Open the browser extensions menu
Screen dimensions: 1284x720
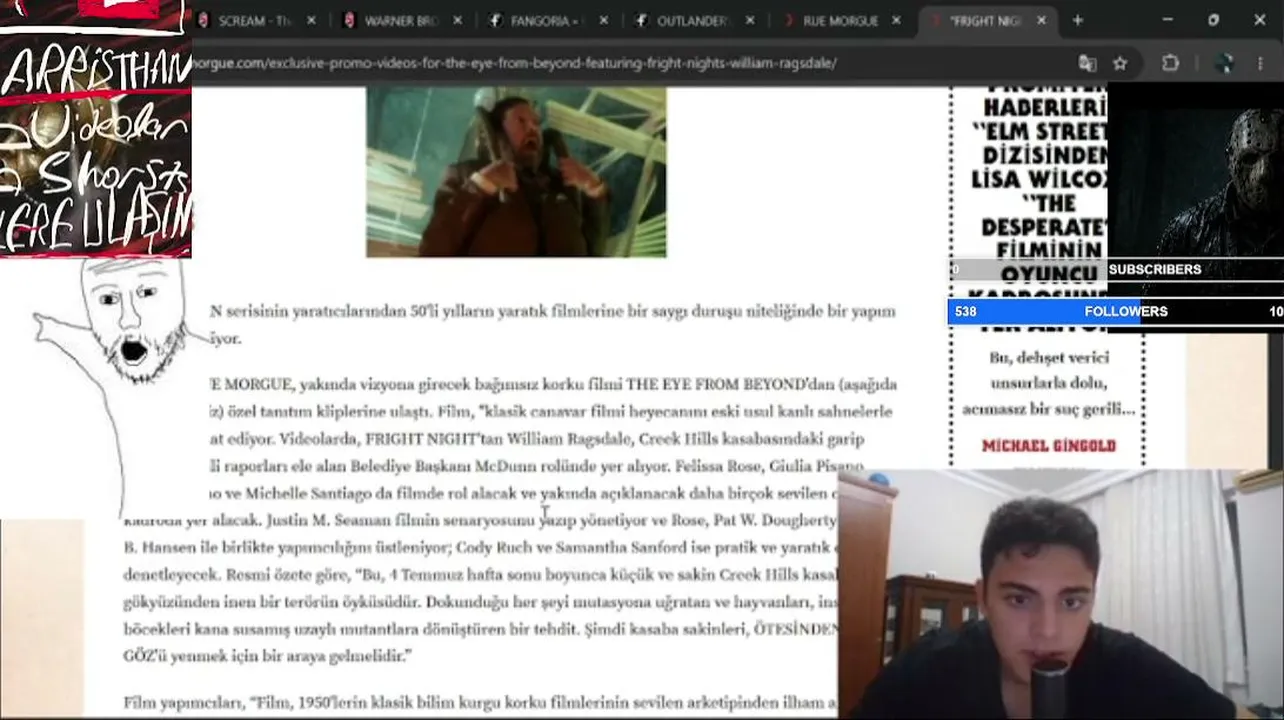point(1170,63)
